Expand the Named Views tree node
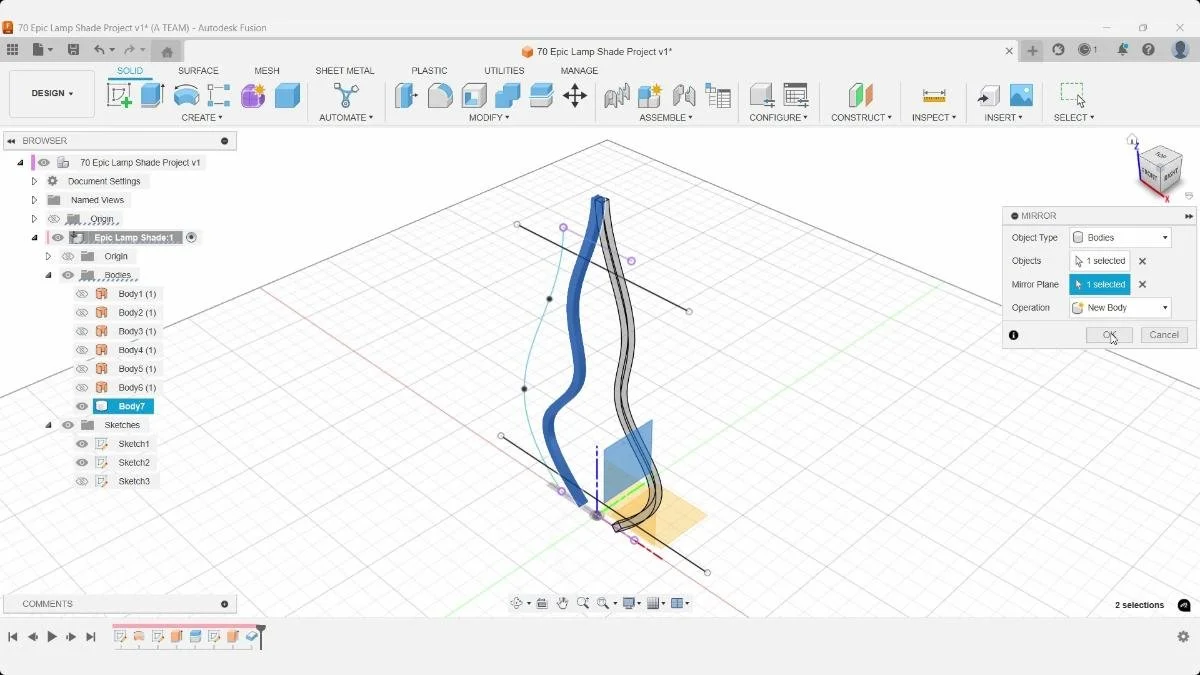1200x675 pixels. click(34, 200)
